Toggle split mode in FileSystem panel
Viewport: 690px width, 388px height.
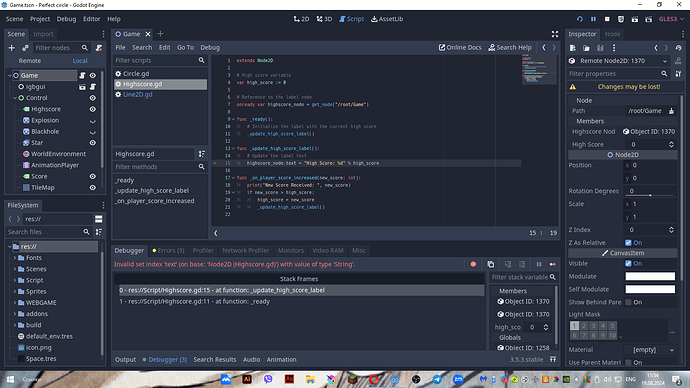click(99, 219)
